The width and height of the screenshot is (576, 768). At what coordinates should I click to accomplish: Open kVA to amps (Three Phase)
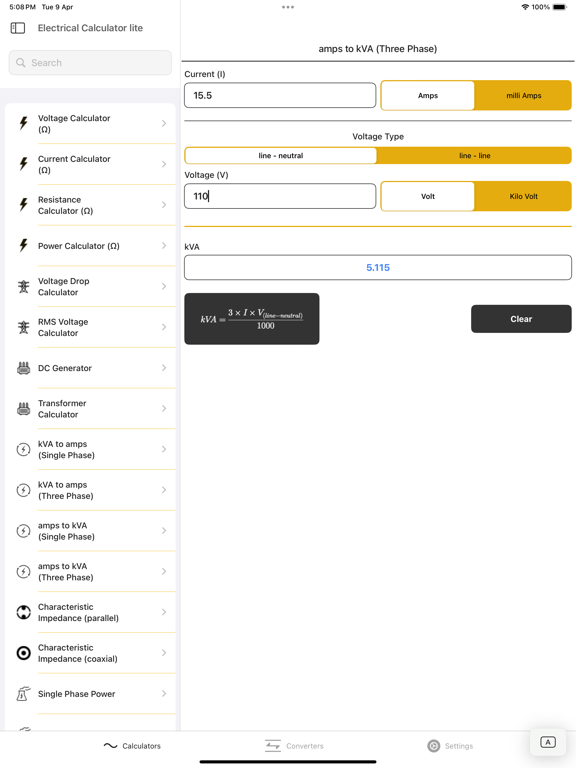pos(90,490)
